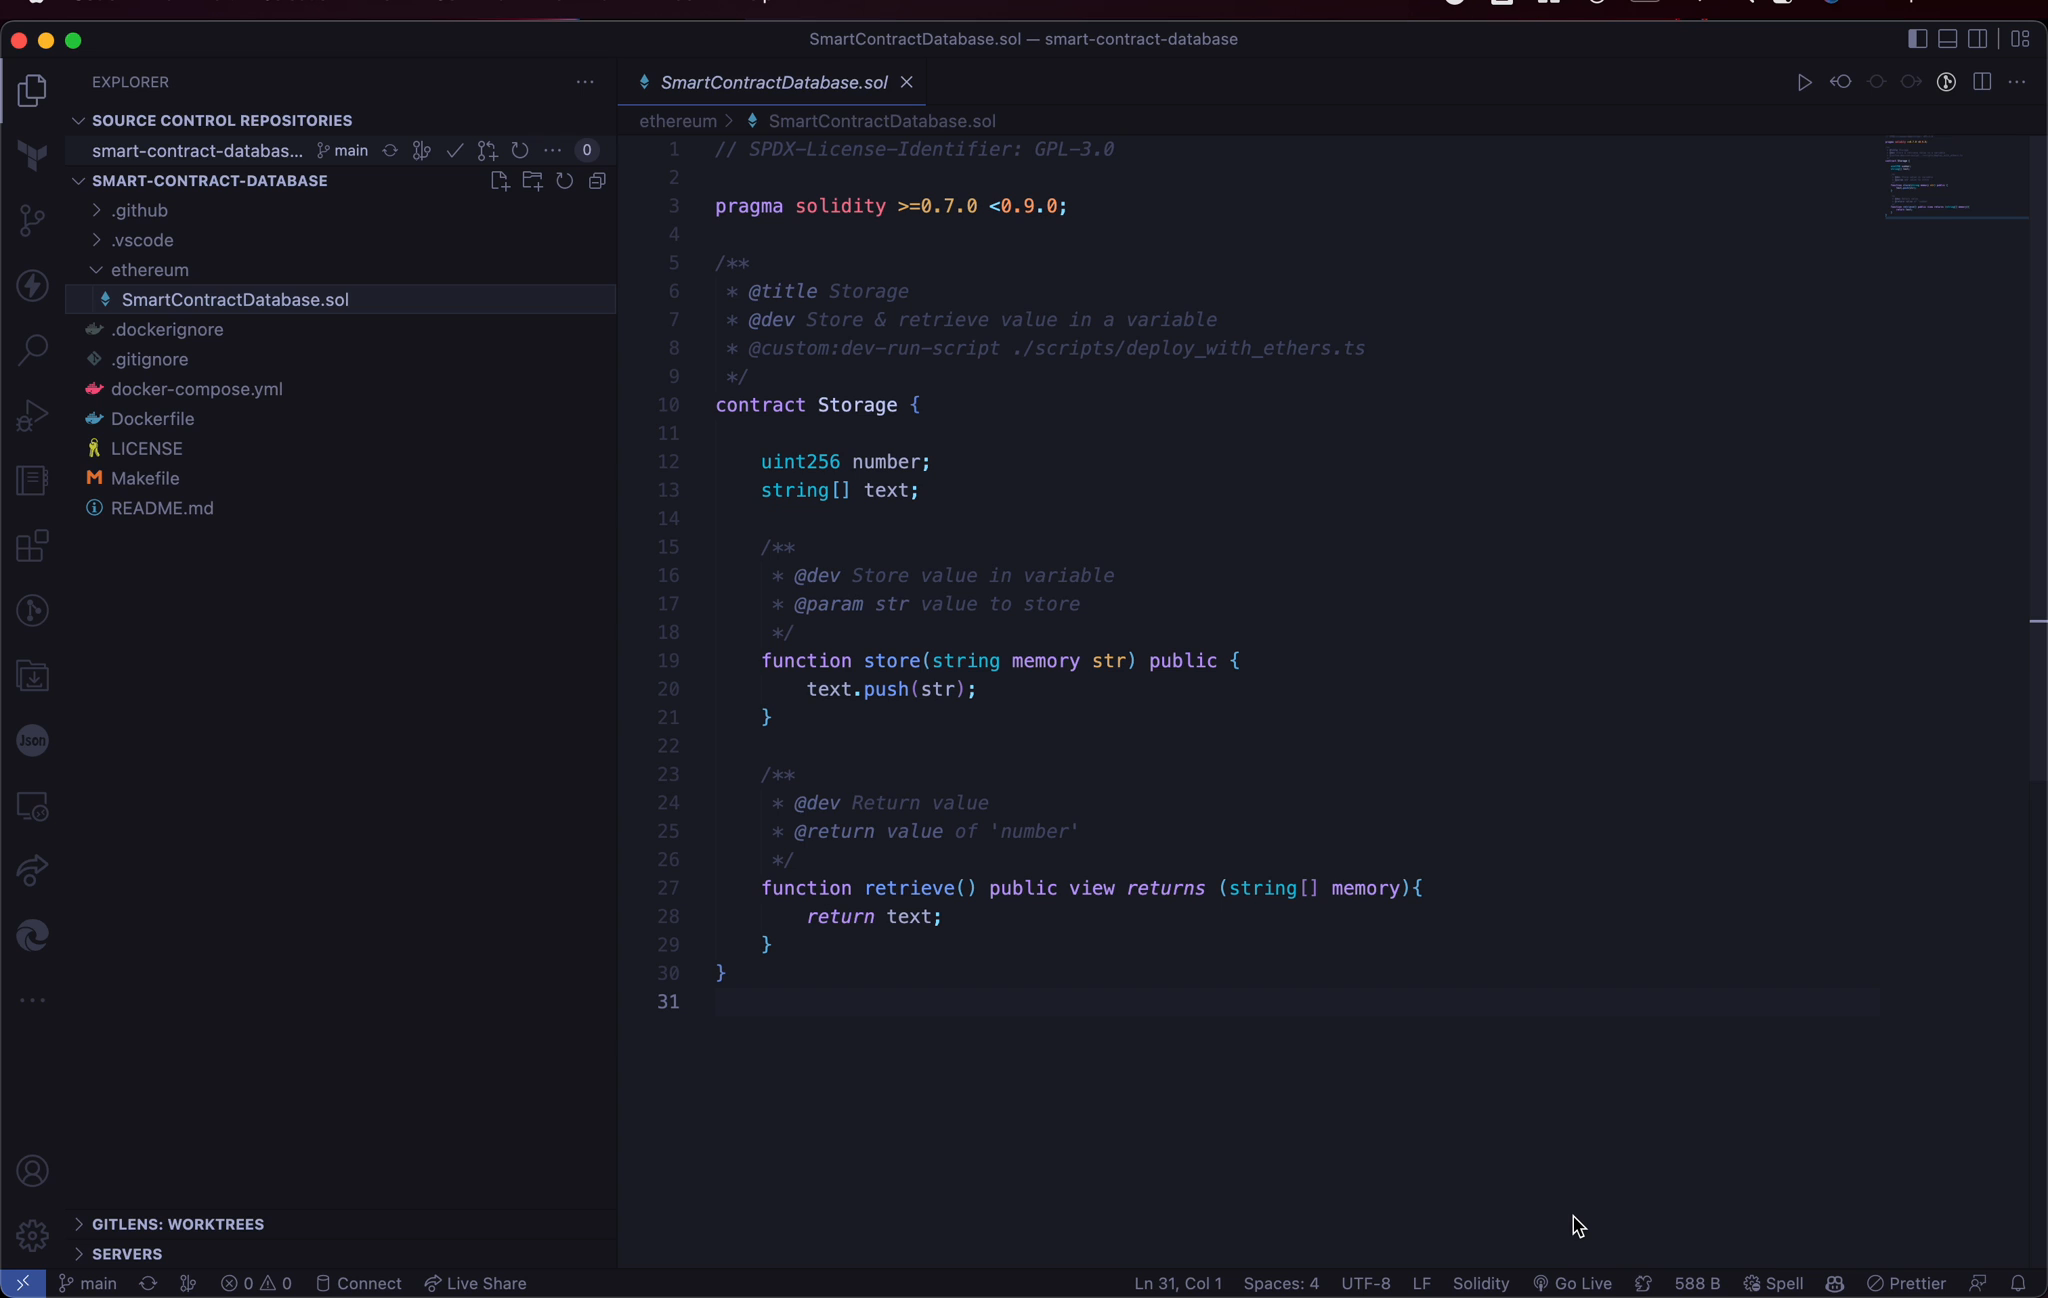The image size is (2048, 1298).
Task: Select SmartContractDatabase.sol editor tab
Action: [x=772, y=83]
